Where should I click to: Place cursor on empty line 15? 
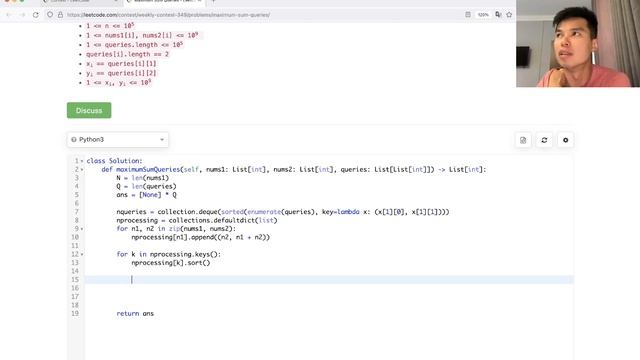[329, 280]
